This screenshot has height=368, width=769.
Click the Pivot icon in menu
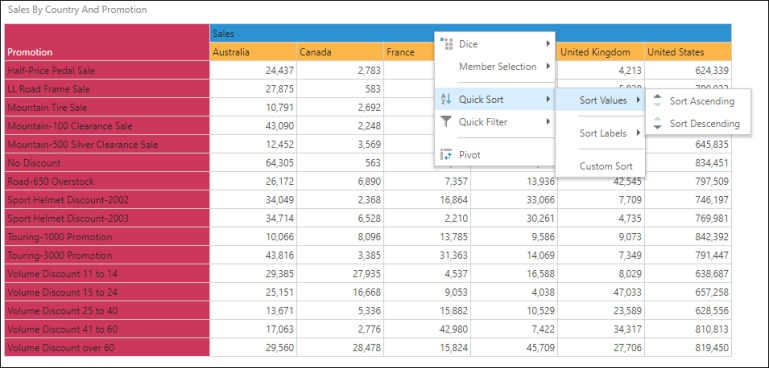tap(446, 155)
